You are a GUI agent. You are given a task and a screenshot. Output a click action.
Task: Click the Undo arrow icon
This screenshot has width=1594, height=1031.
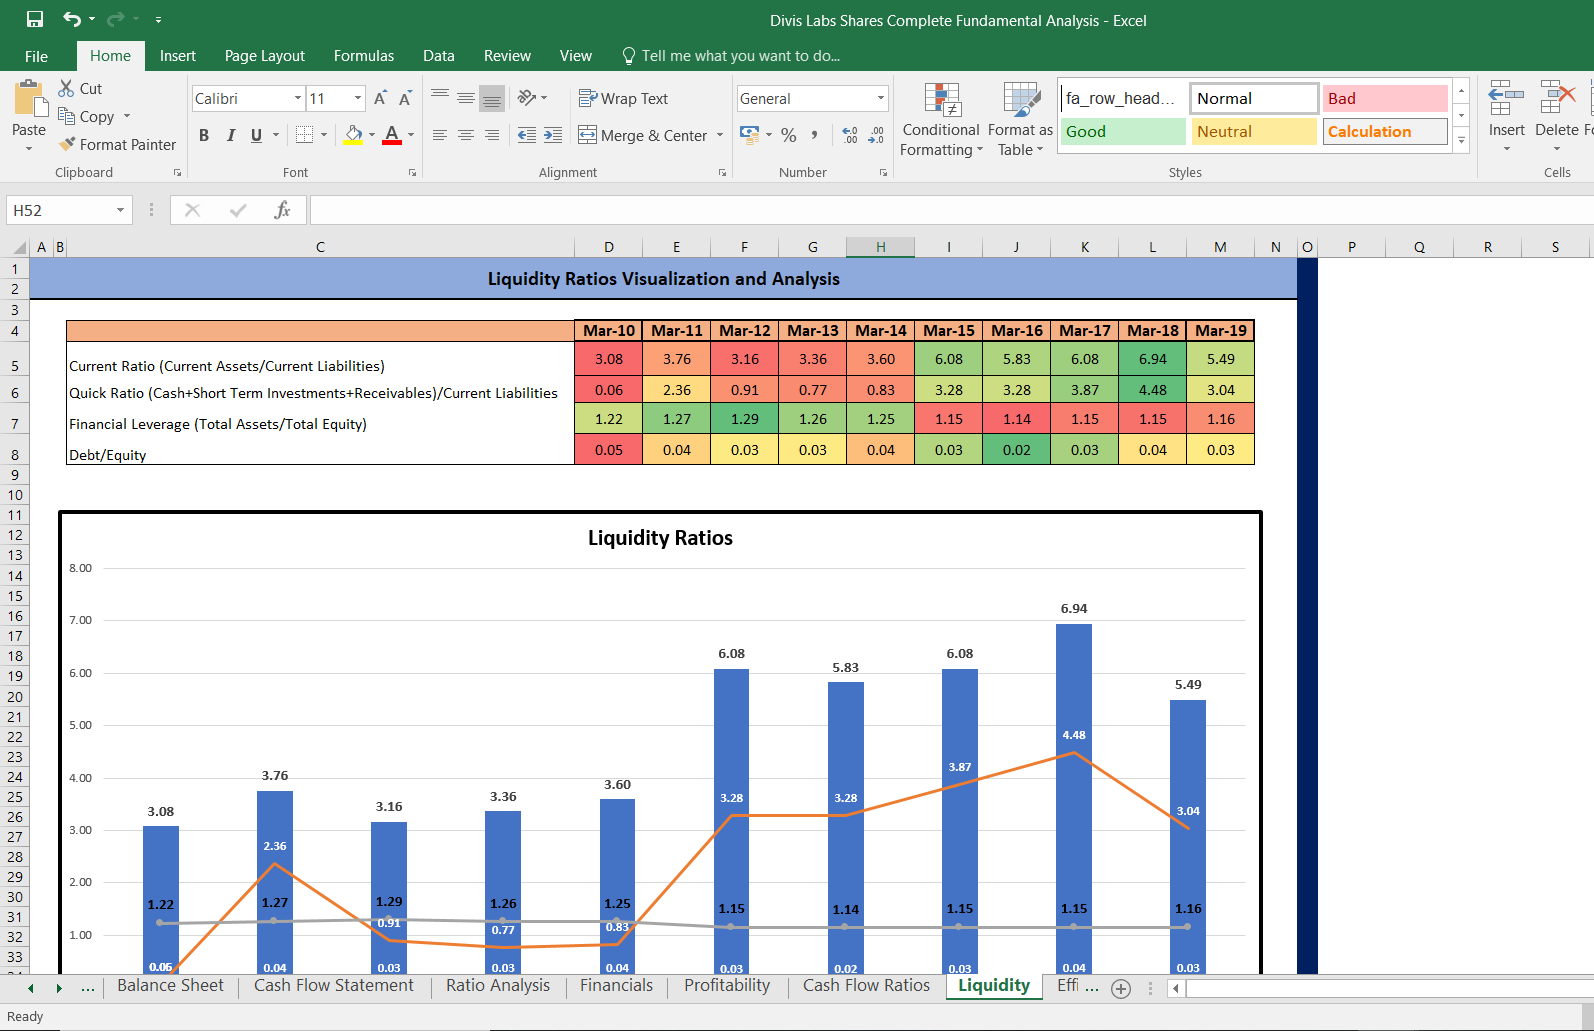point(72,19)
